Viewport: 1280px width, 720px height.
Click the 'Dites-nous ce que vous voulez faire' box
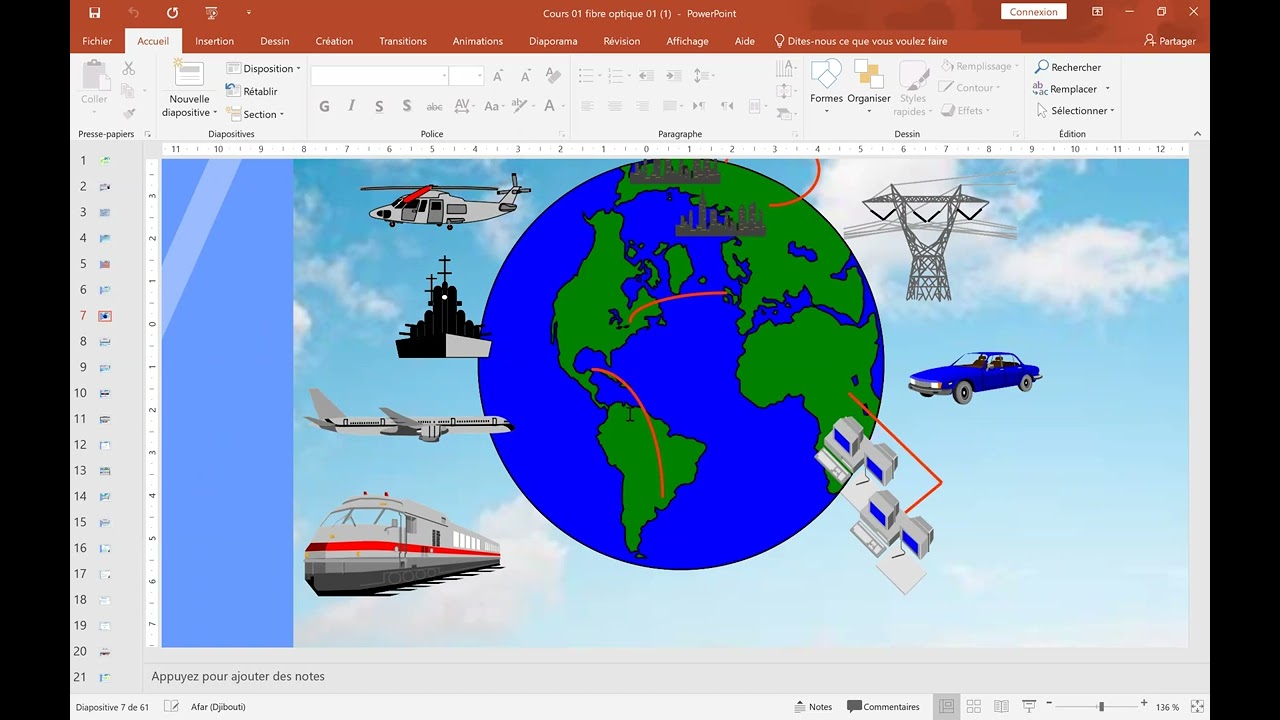coord(861,41)
